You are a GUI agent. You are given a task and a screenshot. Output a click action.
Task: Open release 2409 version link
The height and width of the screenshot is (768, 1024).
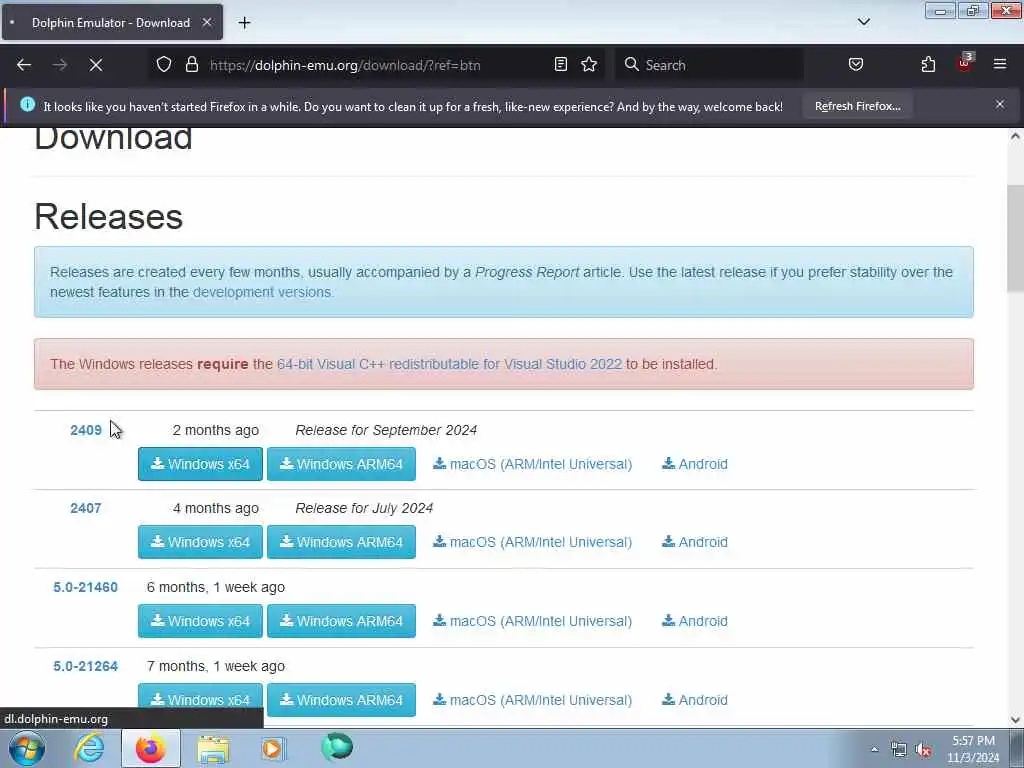pyautogui.click(x=86, y=430)
